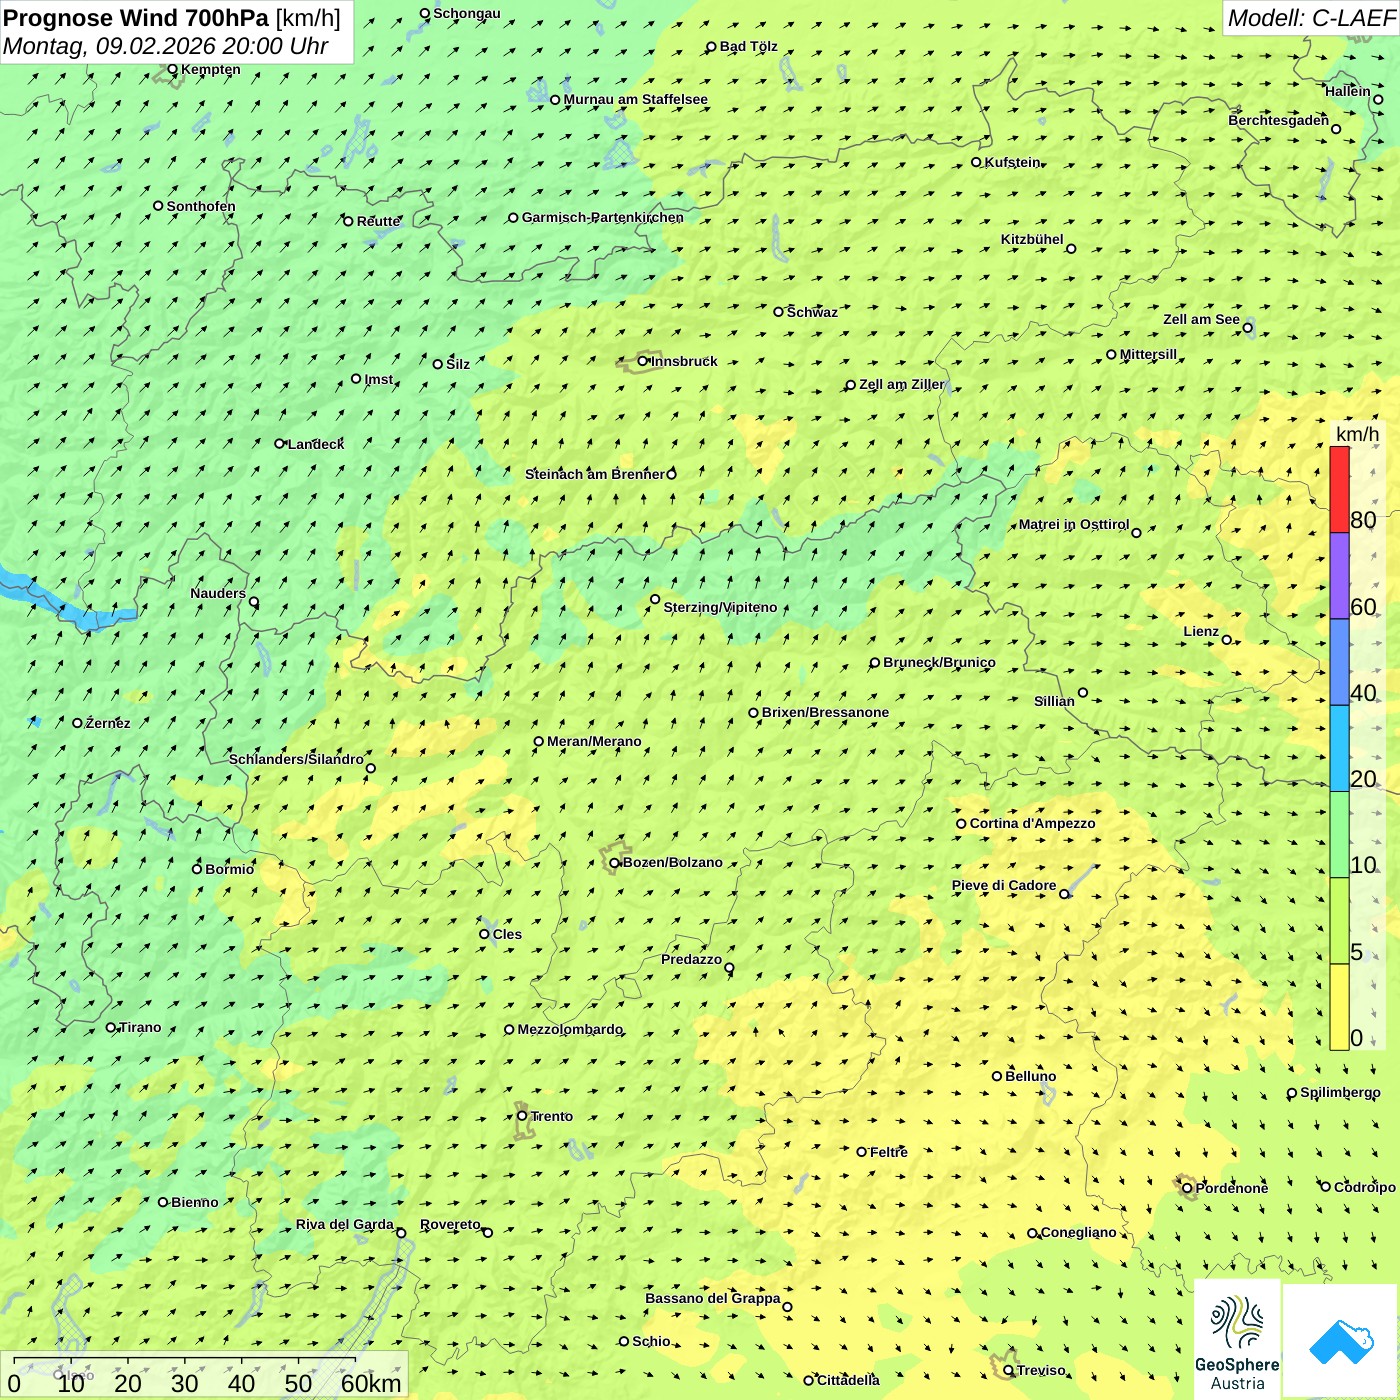Click the Bruneck/Brunico label
Viewport: 1400px width, 1400px height.
click(939, 662)
